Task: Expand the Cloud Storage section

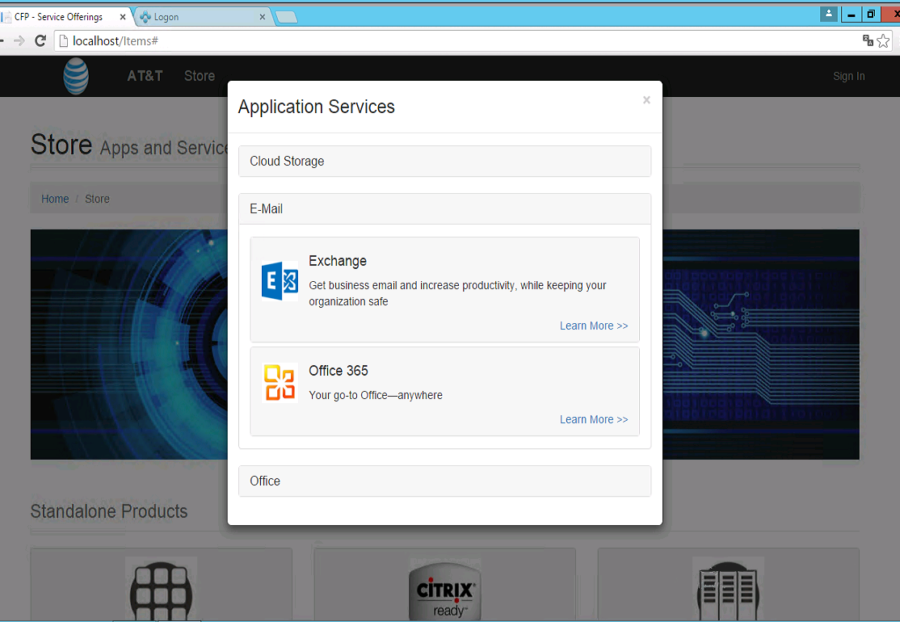Action: point(444,161)
